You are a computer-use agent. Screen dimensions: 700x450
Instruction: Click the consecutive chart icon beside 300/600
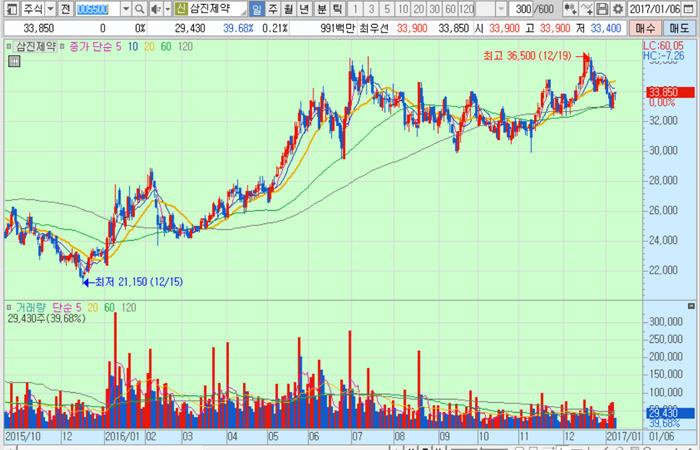(x=570, y=9)
